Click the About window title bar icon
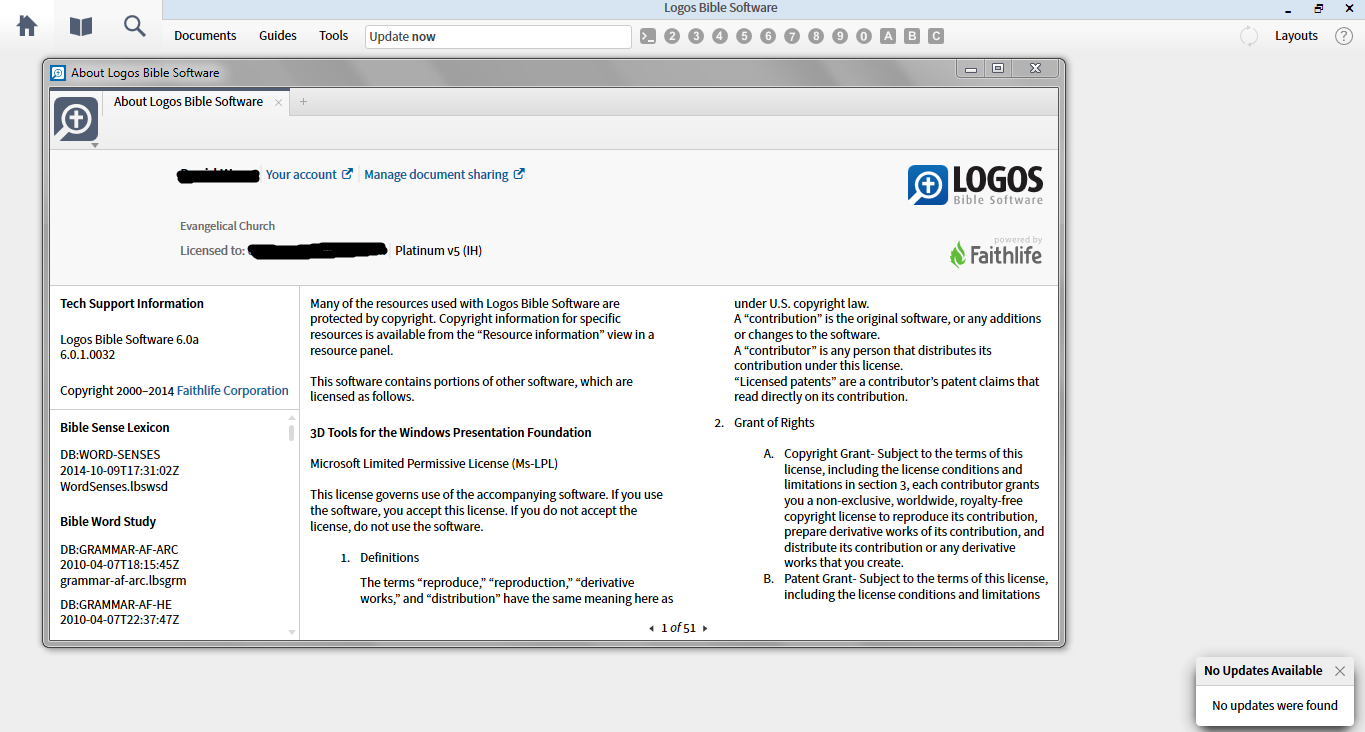Screen dimensions: 1365x732 [x=58, y=72]
